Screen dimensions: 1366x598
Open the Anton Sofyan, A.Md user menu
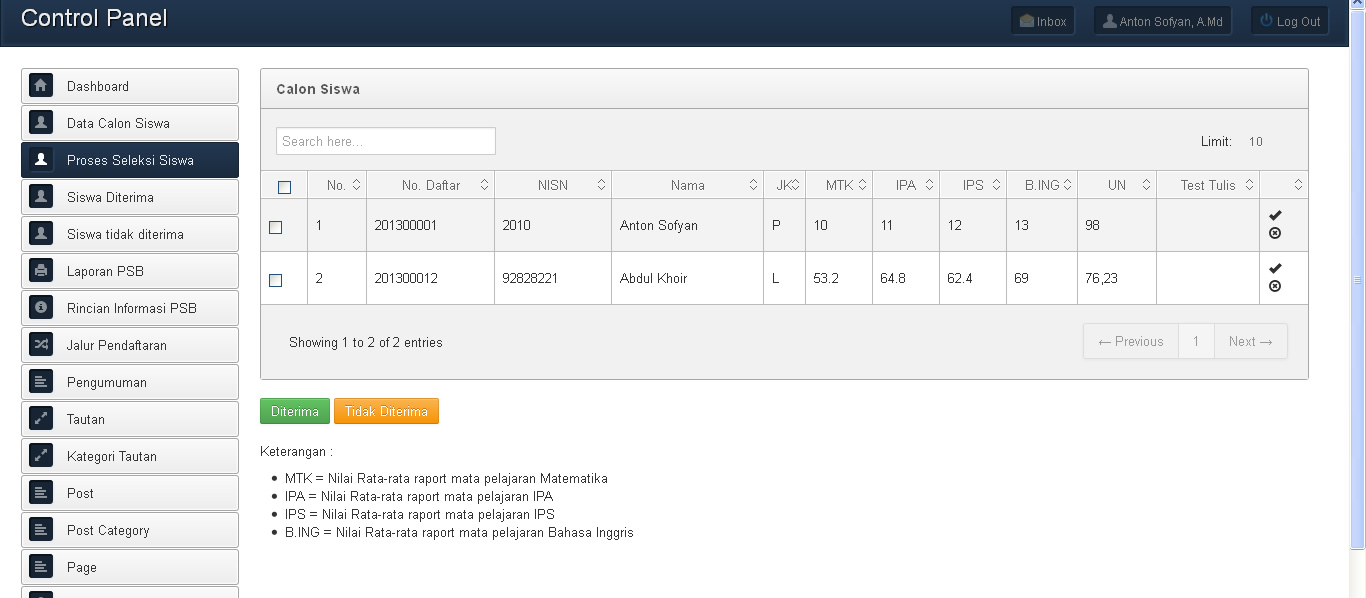(1162, 21)
